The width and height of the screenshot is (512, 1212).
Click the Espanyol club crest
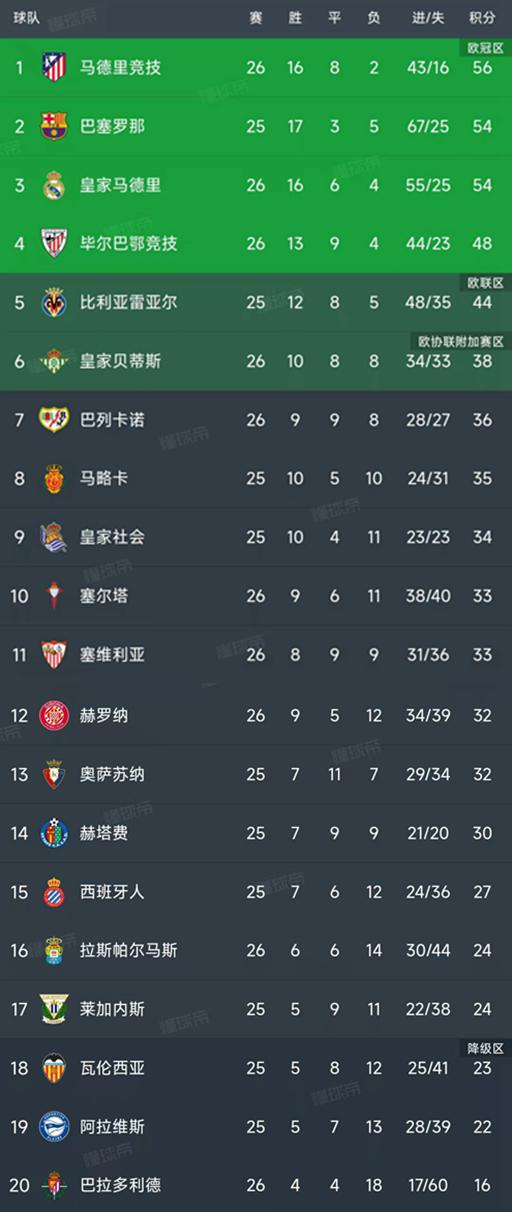point(53,892)
